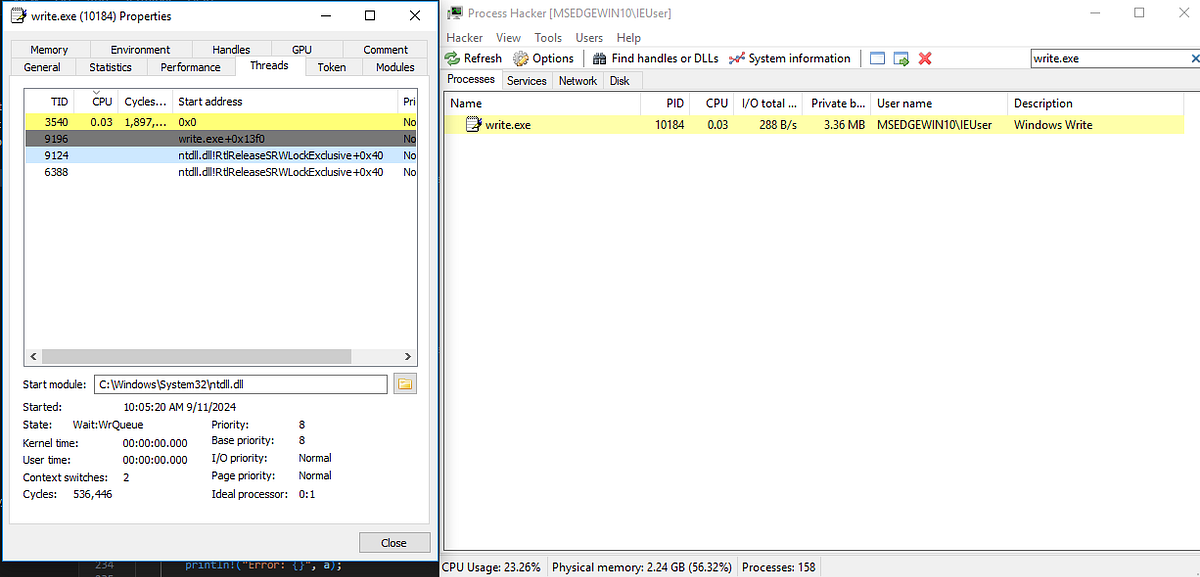Click the Process Hacker title bar icon
Viewport: 1200px width, 577px height.
(454, 13)
